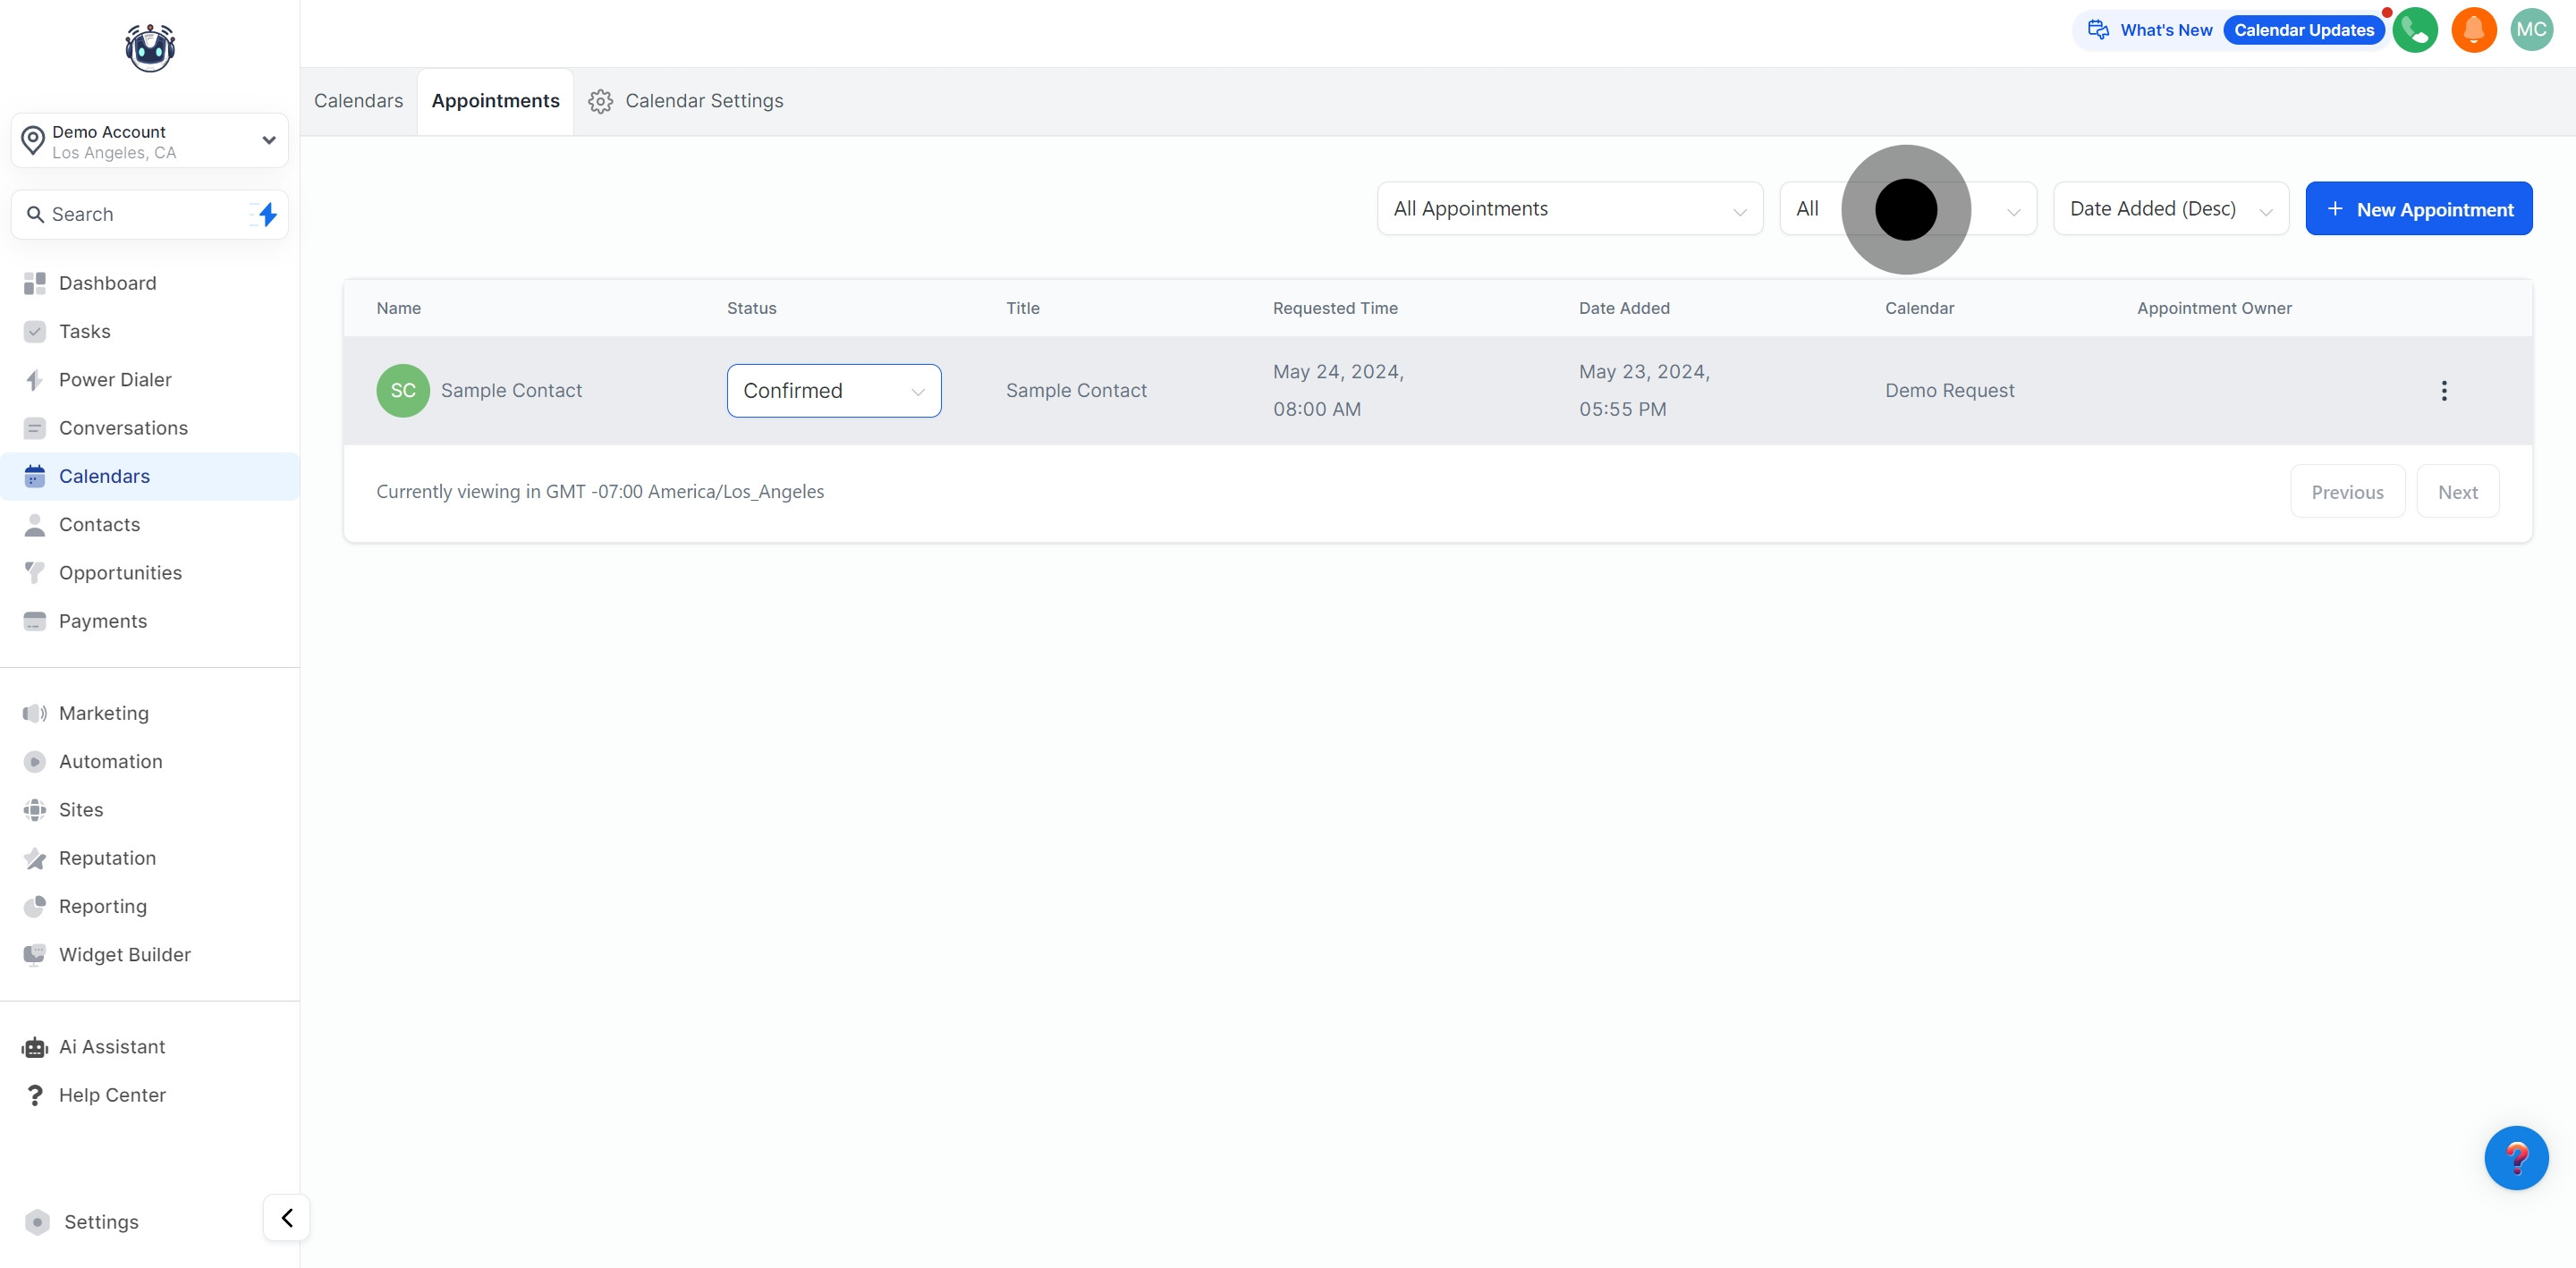2576x1268 pixels.
Task: Click the green phone dialer icon
Action: tap(2414, 30)
